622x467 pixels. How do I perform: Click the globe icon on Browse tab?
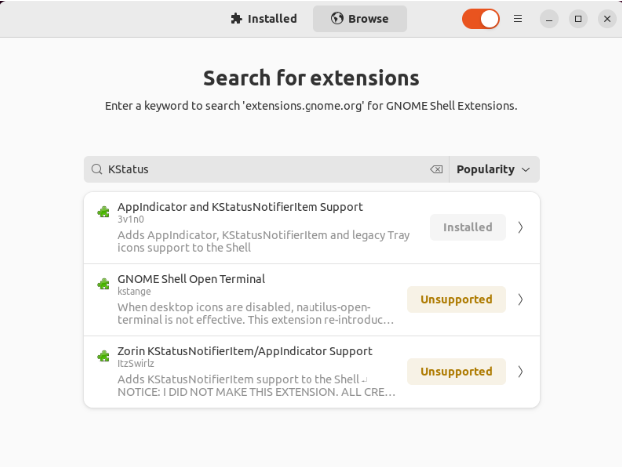coord(337,19)
